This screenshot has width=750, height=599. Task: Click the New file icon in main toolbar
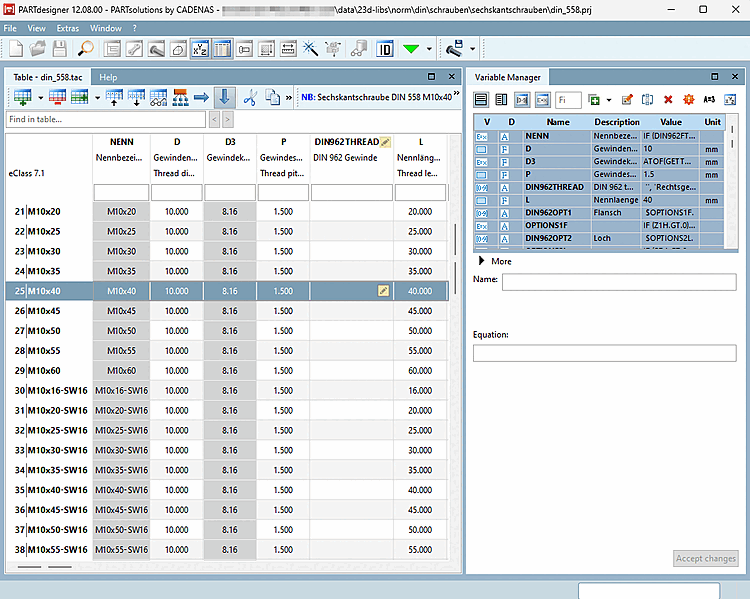click(16, 48)
